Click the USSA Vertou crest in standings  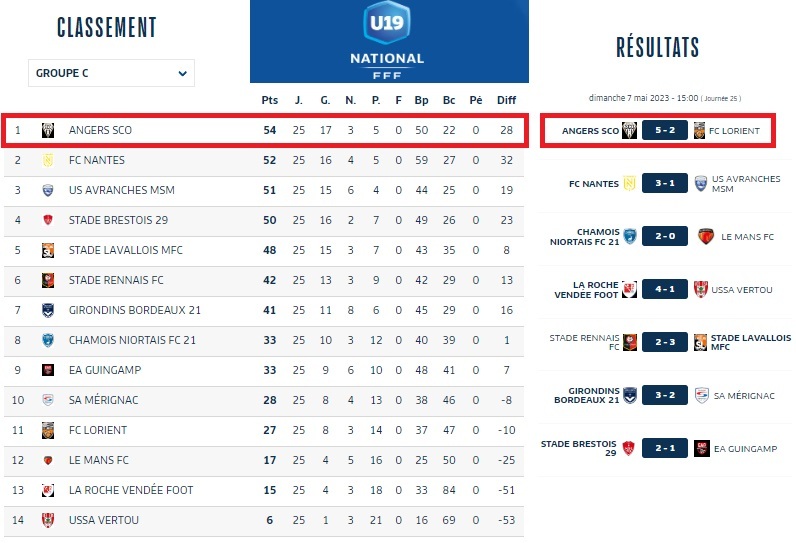(48, 520)
